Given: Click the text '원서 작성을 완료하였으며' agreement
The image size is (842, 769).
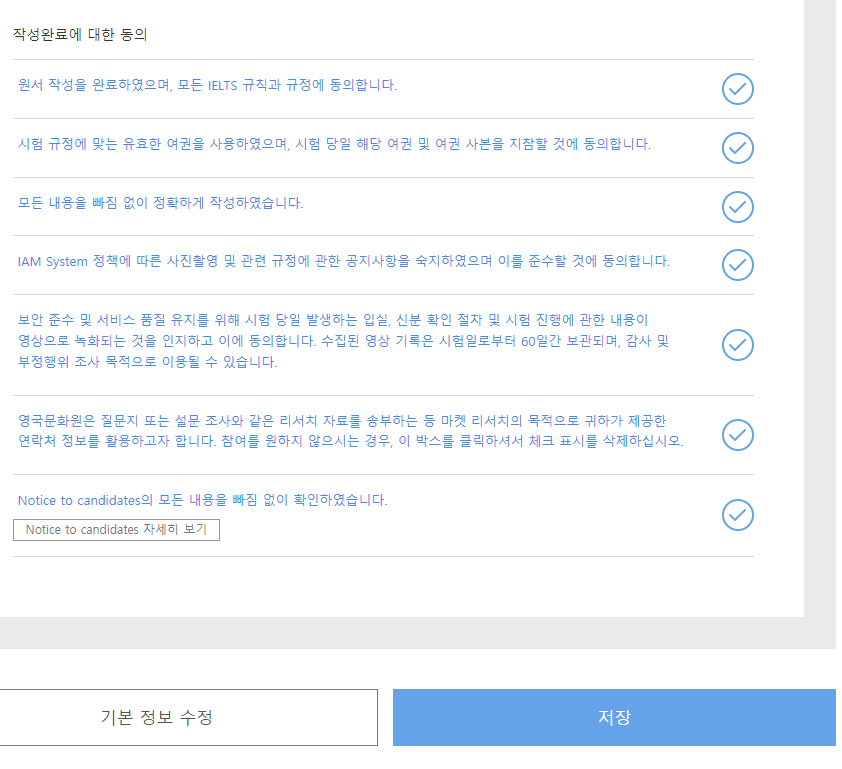Looking at the screenshot, I should coord(207,85).
